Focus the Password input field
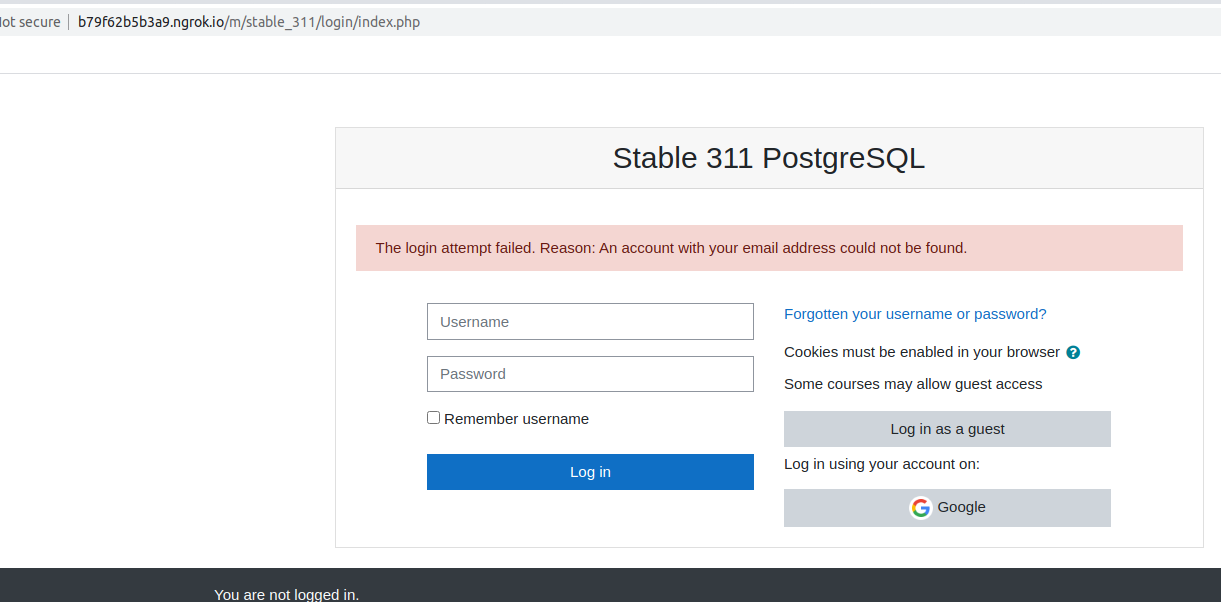Image resolution: width=1221 pixels, height=602 pixels. 590,374
